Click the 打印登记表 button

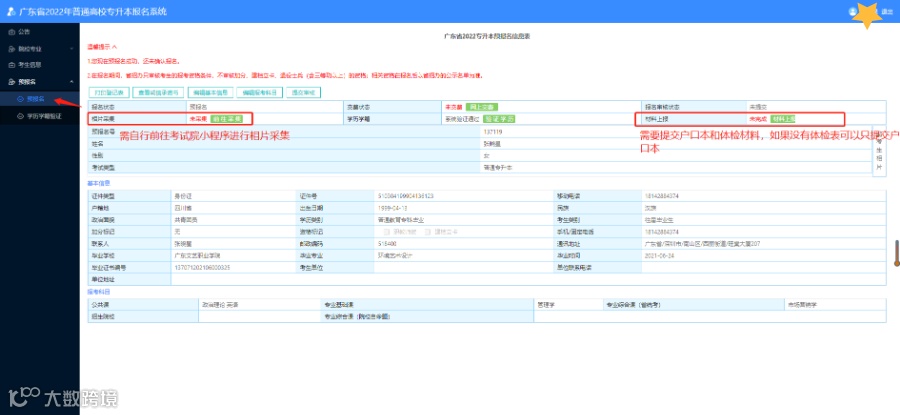[108, 92]
